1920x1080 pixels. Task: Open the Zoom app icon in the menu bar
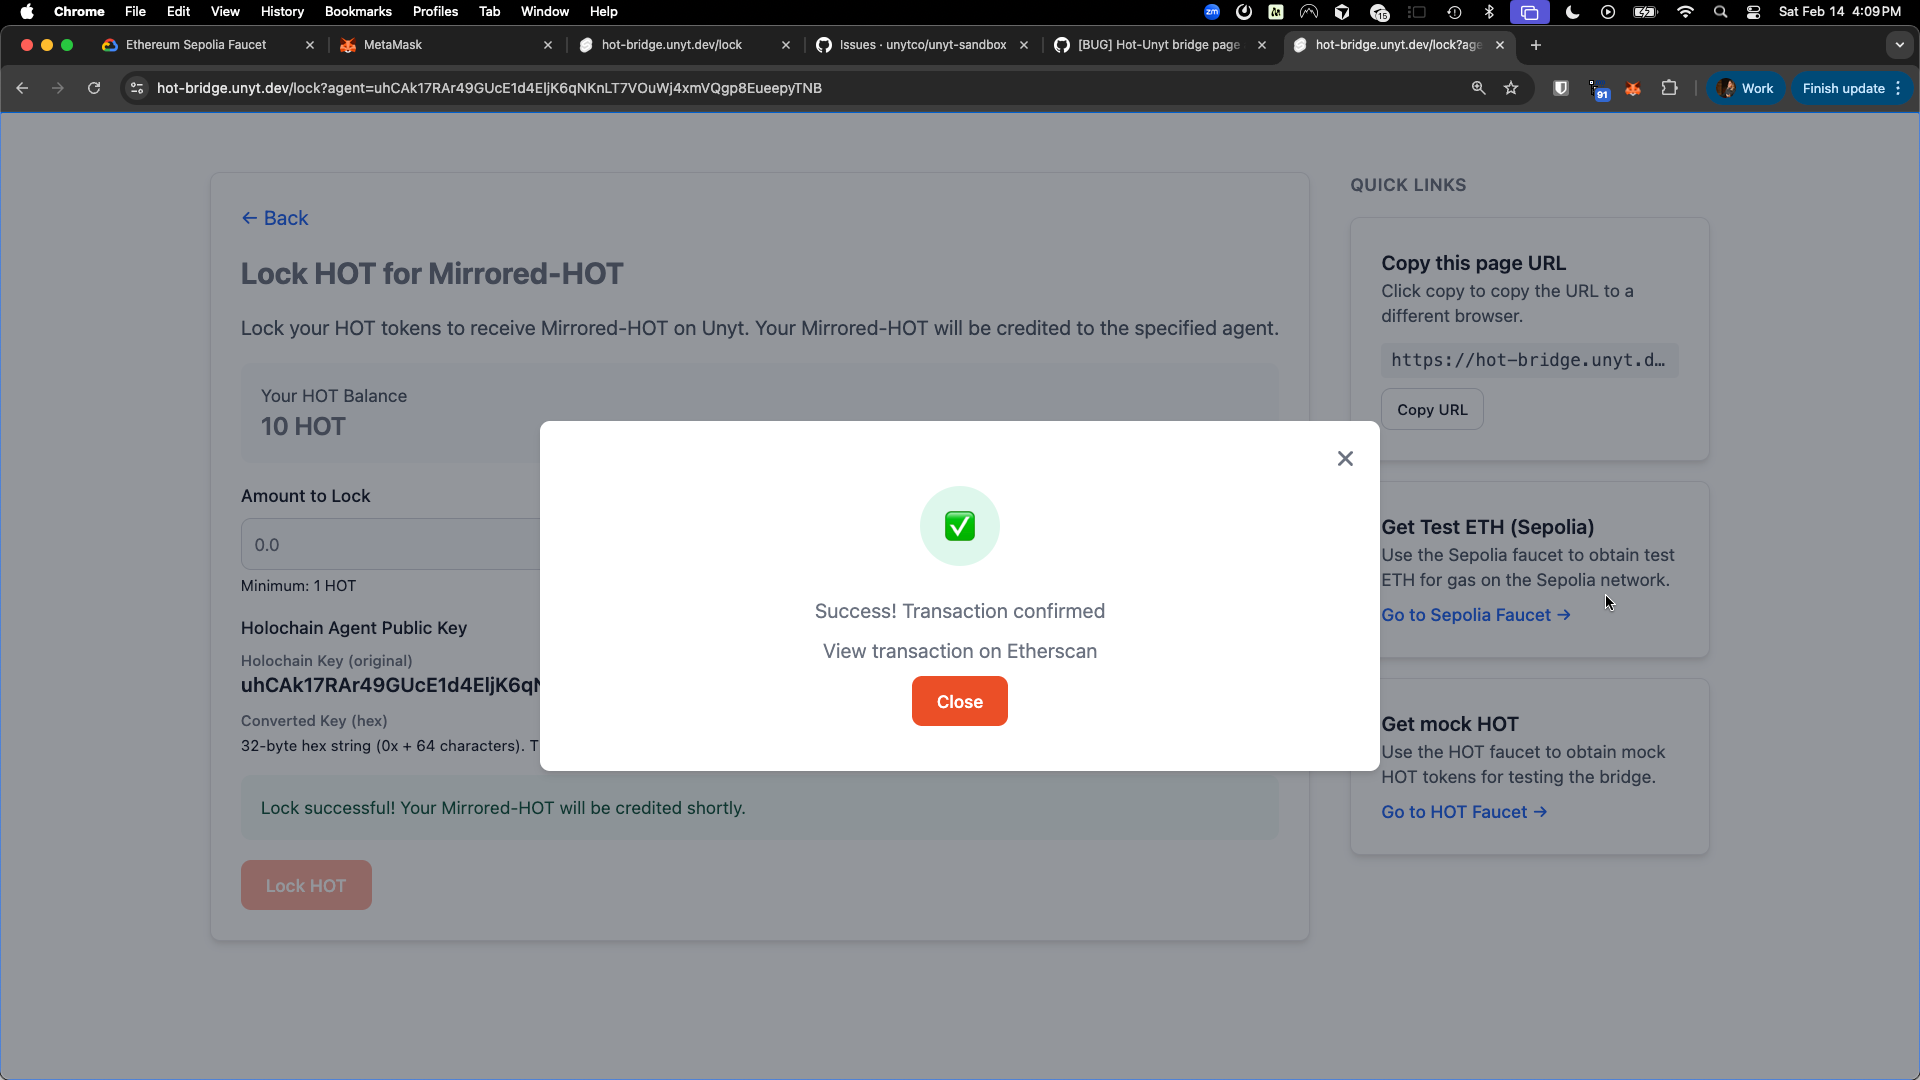pos(1211,12)
